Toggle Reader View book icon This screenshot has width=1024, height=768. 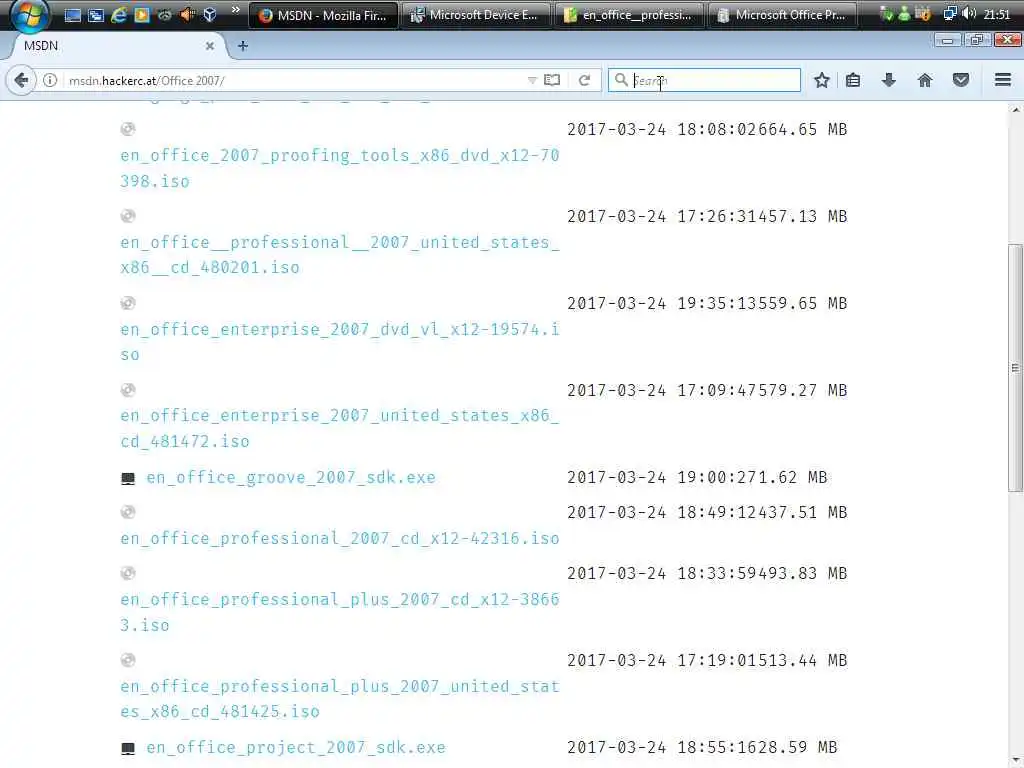[552, 80]
